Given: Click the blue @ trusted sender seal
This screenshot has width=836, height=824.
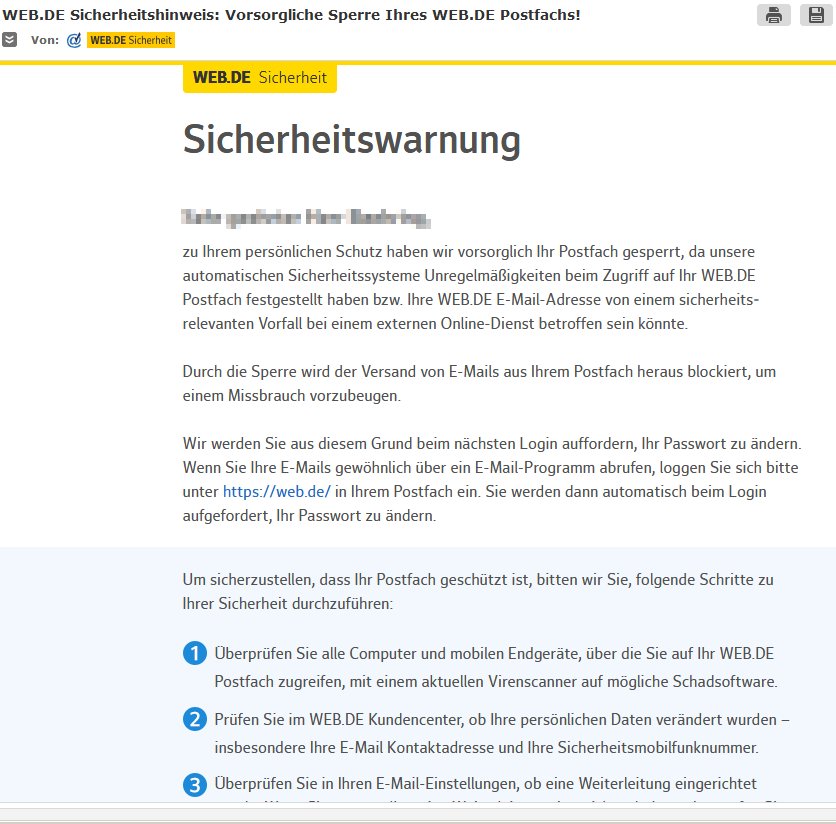Looking at the screenshot, I should tap(73, 40).
